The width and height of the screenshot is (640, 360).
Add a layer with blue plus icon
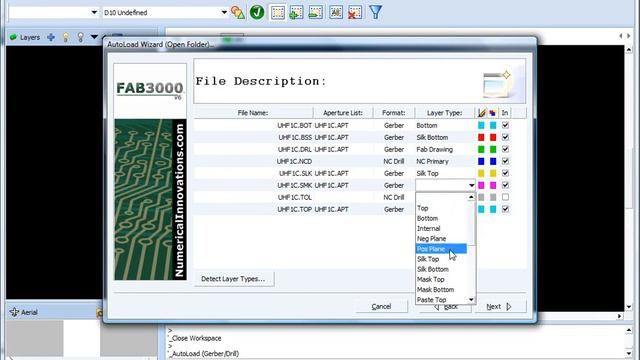click(51, 37)
